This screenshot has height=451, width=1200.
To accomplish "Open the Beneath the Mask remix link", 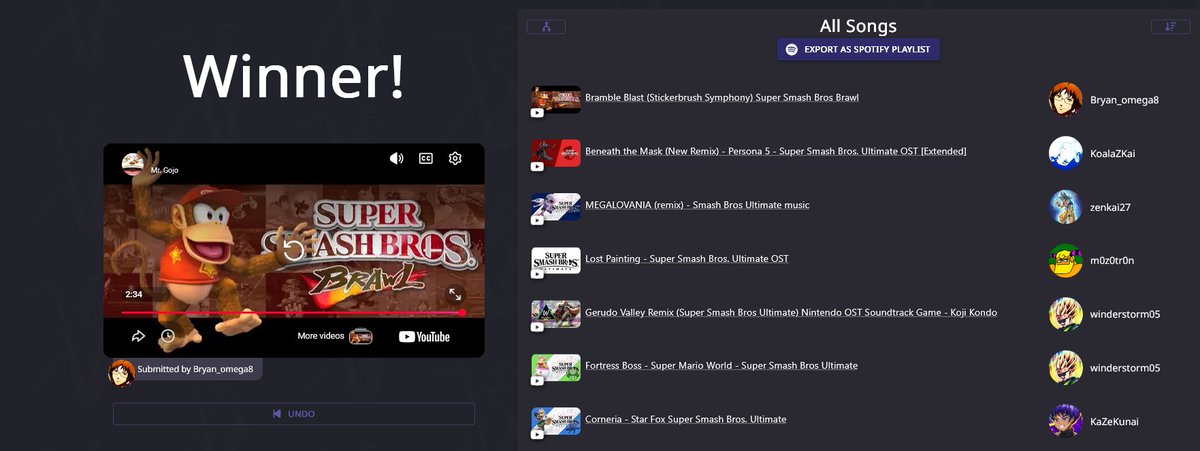I will tap(776, 151).
